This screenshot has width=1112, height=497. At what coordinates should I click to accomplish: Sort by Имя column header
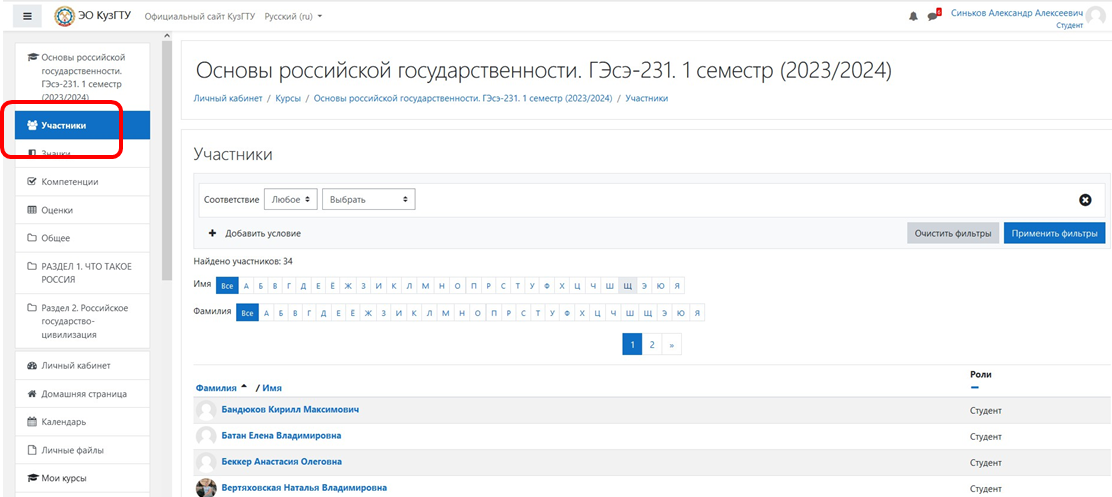(x=272, y=388)
